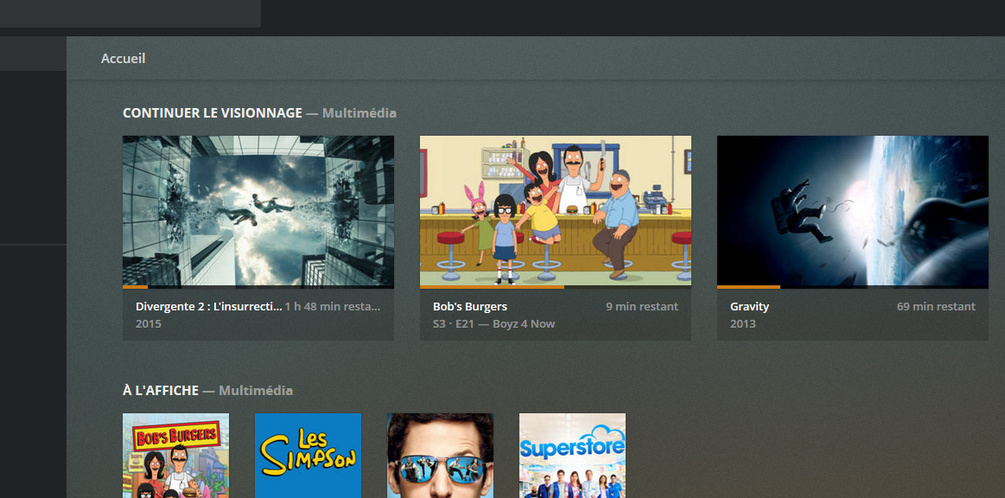Open the Bob's Burgers poster in À l'affiche
The width and height of the screenshot is (1005, 498).
click(x=176, y=455)
